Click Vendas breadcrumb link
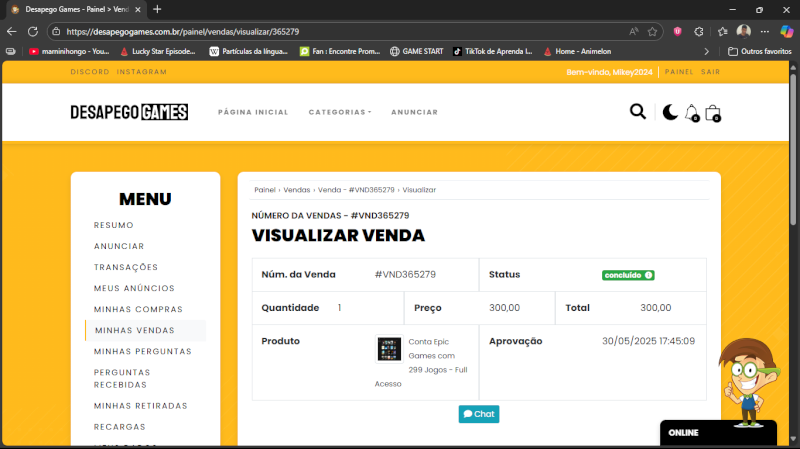This screenshot has width=800, height=449. (296, 190)
